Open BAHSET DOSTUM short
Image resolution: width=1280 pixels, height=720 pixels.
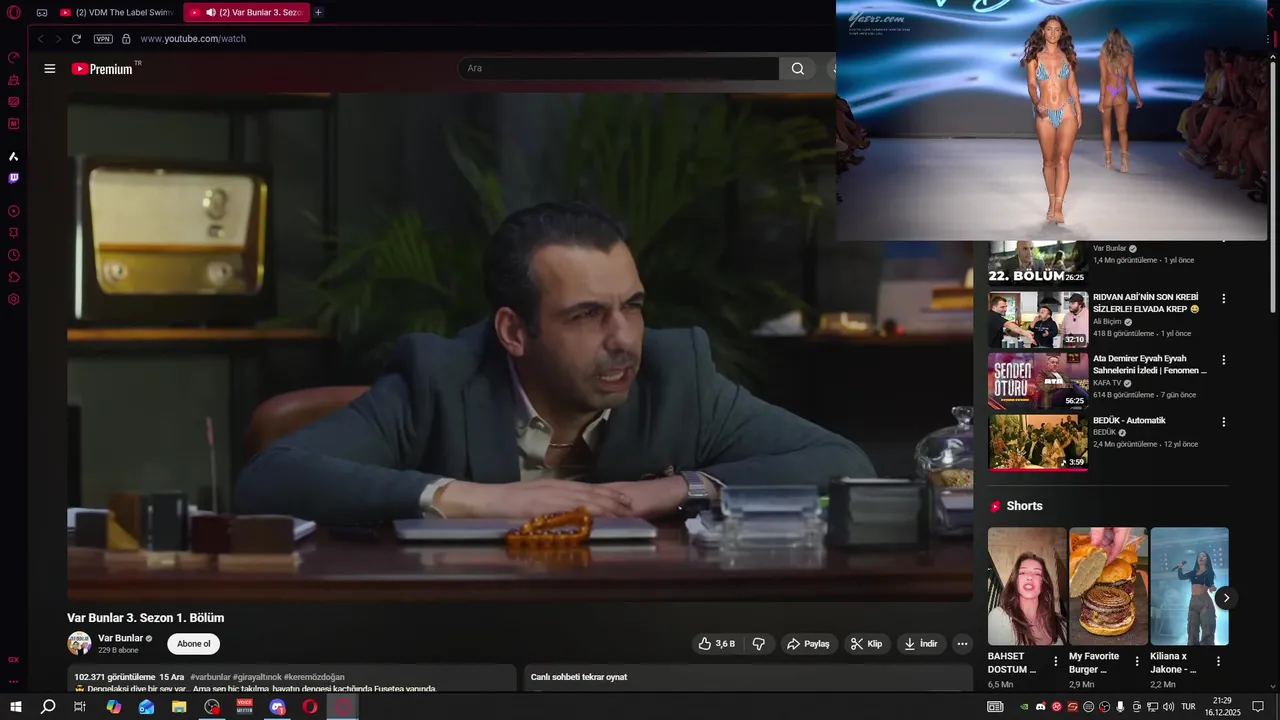coord(1027,586)
